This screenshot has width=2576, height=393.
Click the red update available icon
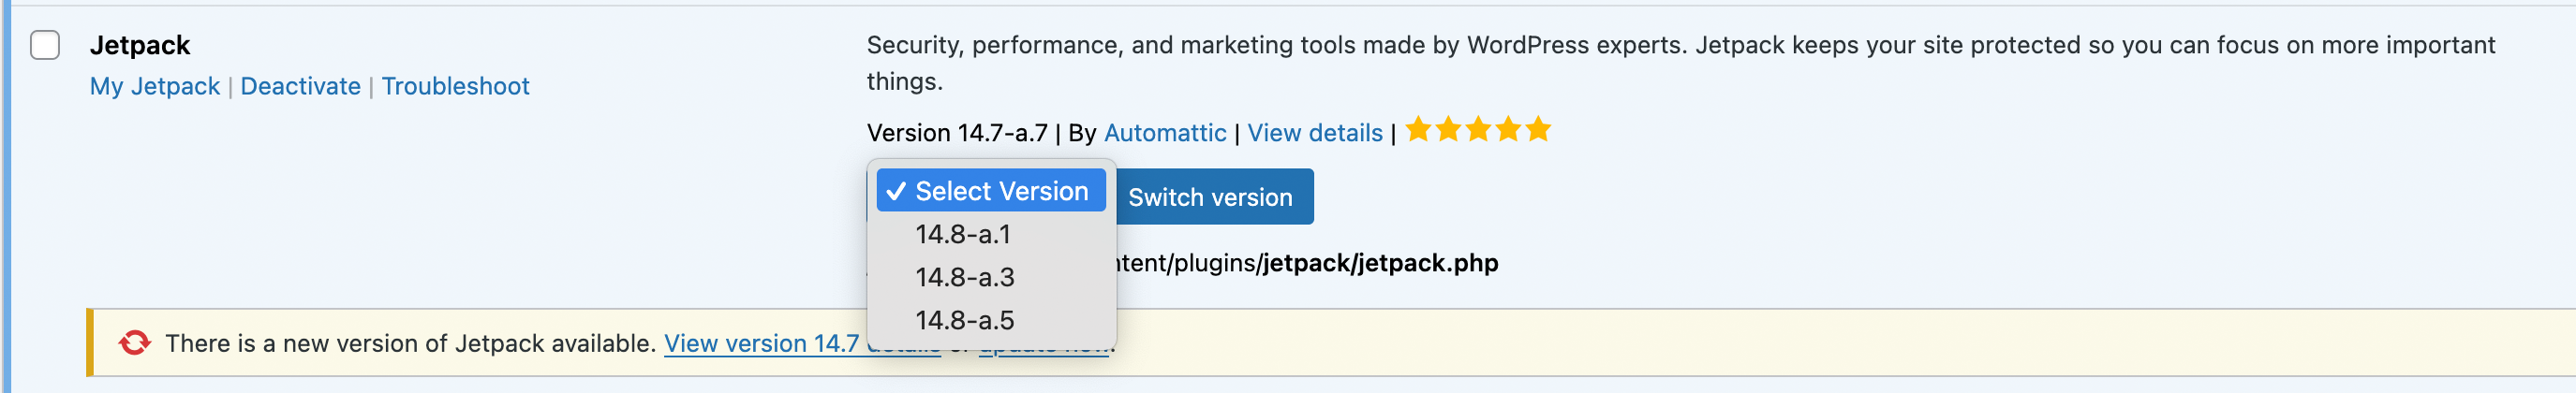pos(135,343)
